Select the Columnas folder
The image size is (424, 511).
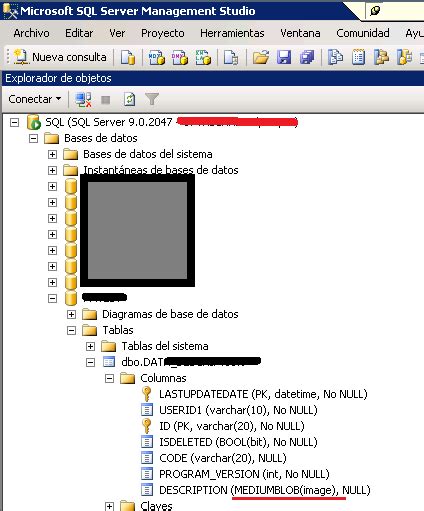pyautogui.click(x=163, y=378)
